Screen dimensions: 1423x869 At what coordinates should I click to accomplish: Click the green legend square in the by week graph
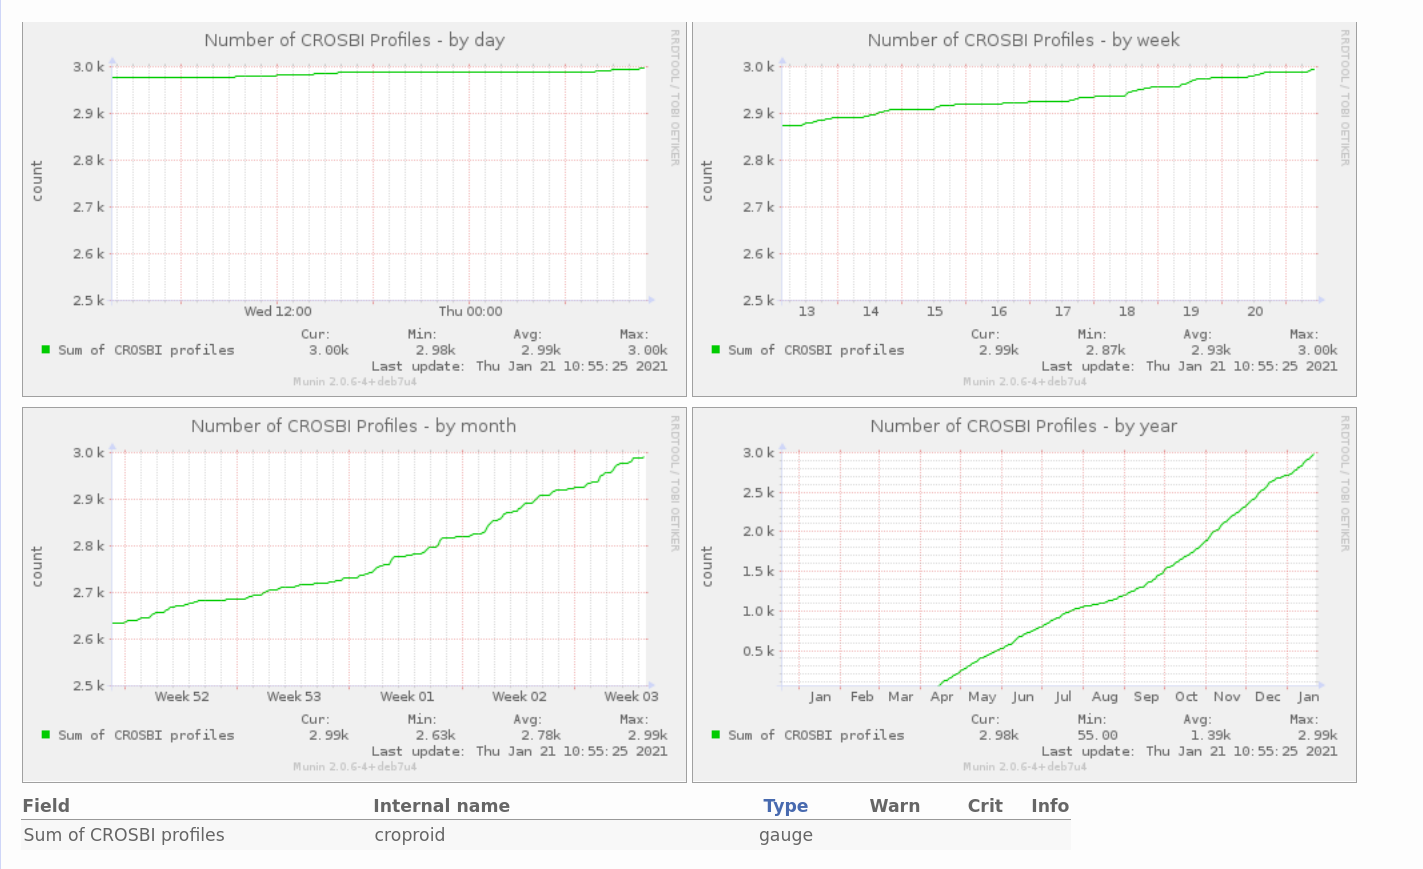click(x=716, y=349)
